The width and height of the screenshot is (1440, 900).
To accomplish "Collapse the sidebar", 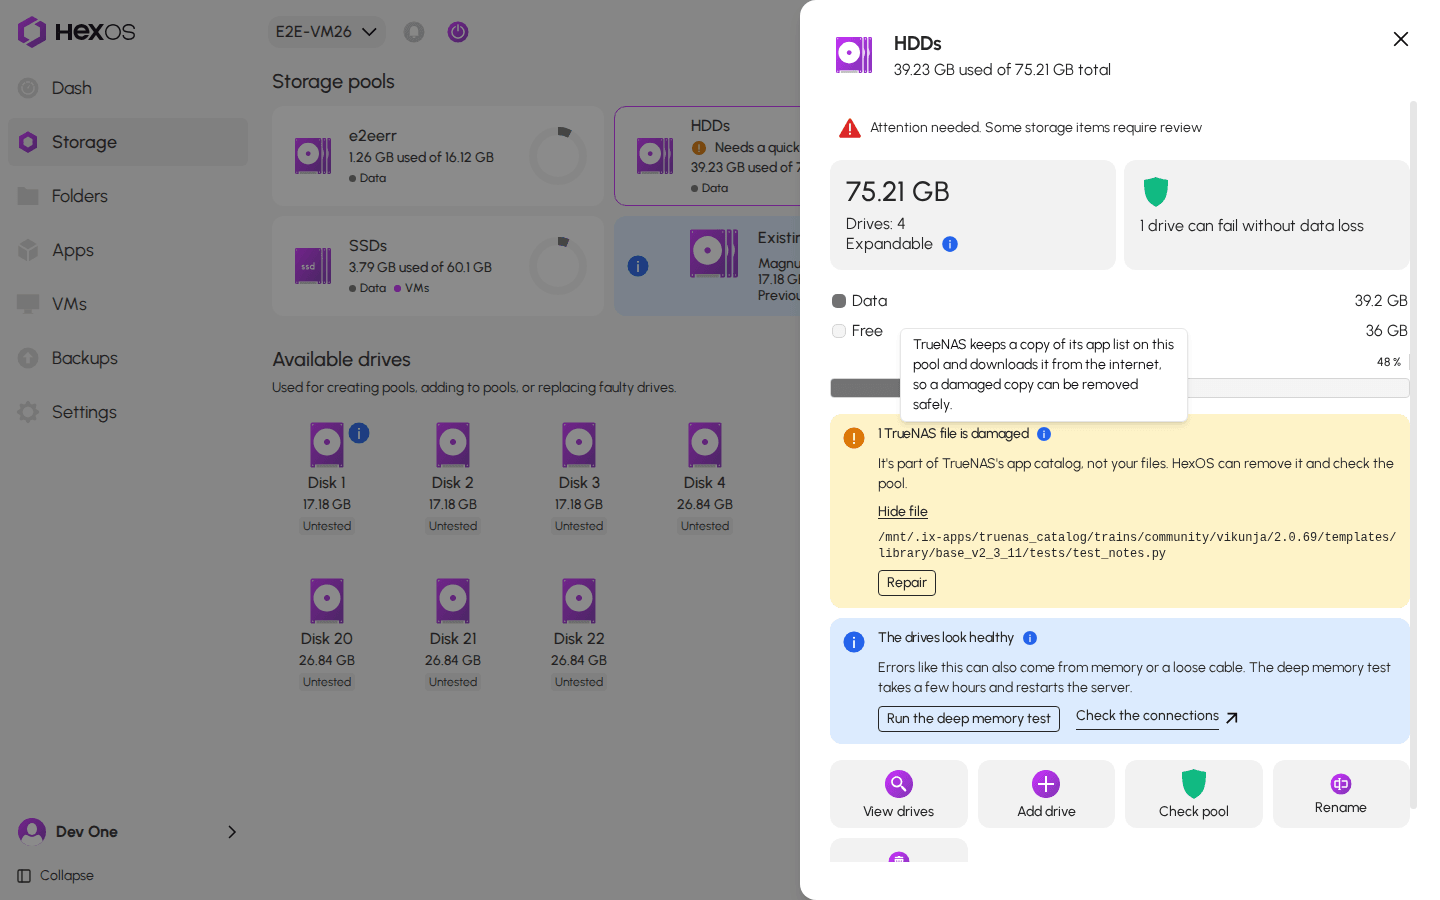I will pyautogui.click(x=56, y=876).
